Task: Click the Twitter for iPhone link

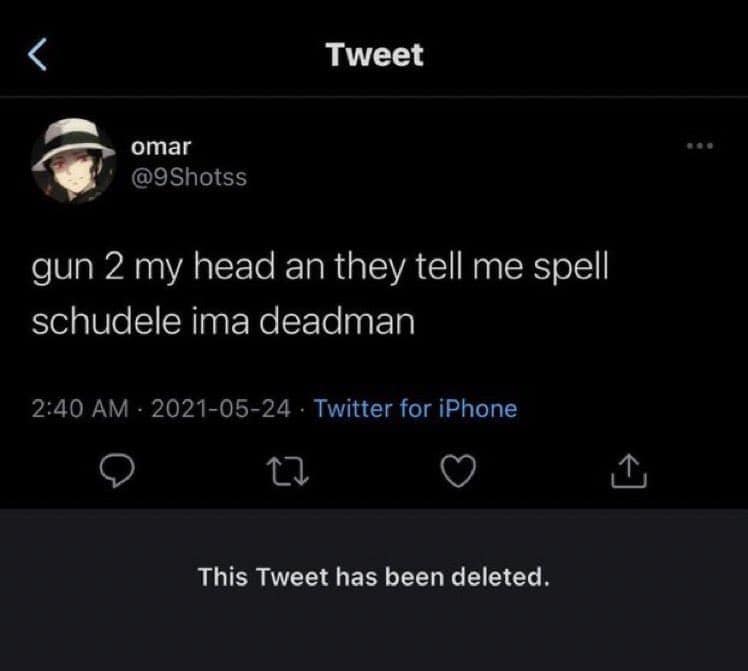Action: click(x=416, y=408)
